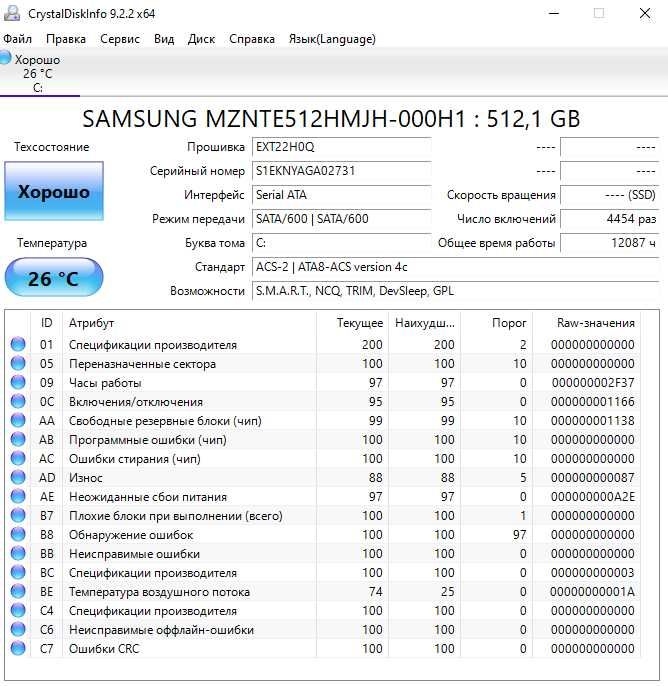Click the Возможности field with S.M.A.R.T.
Viewport: 668px width, 686px height.
pos(455,291)
